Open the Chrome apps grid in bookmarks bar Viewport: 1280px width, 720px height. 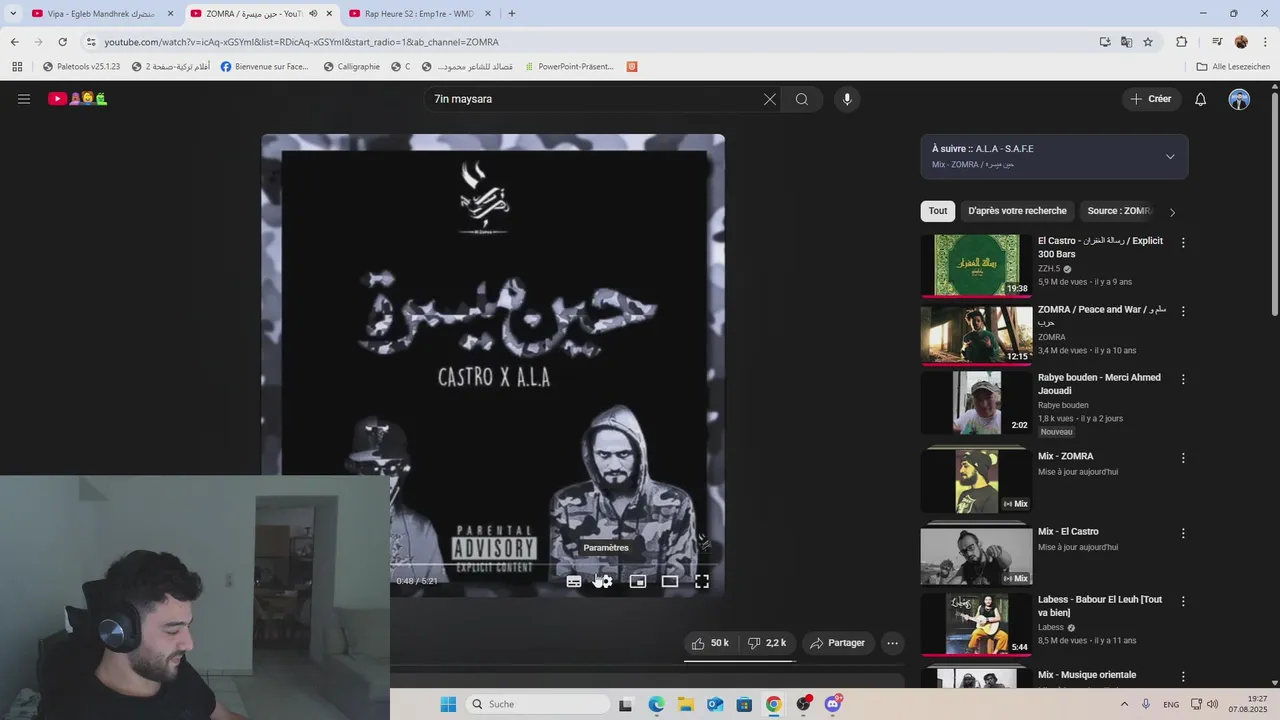coord(17,67)
